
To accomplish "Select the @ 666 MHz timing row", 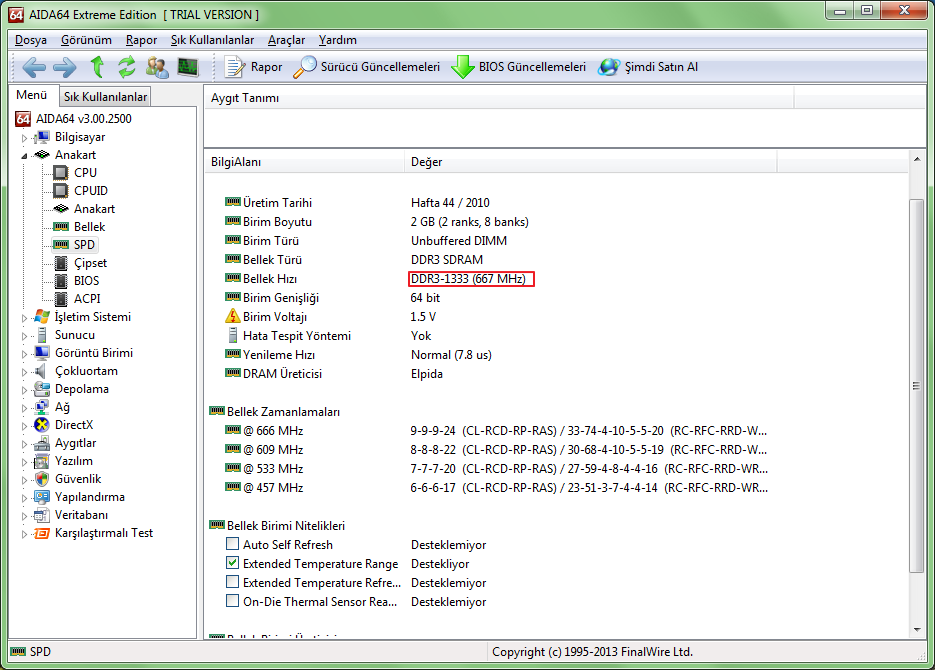I will 497,430.
